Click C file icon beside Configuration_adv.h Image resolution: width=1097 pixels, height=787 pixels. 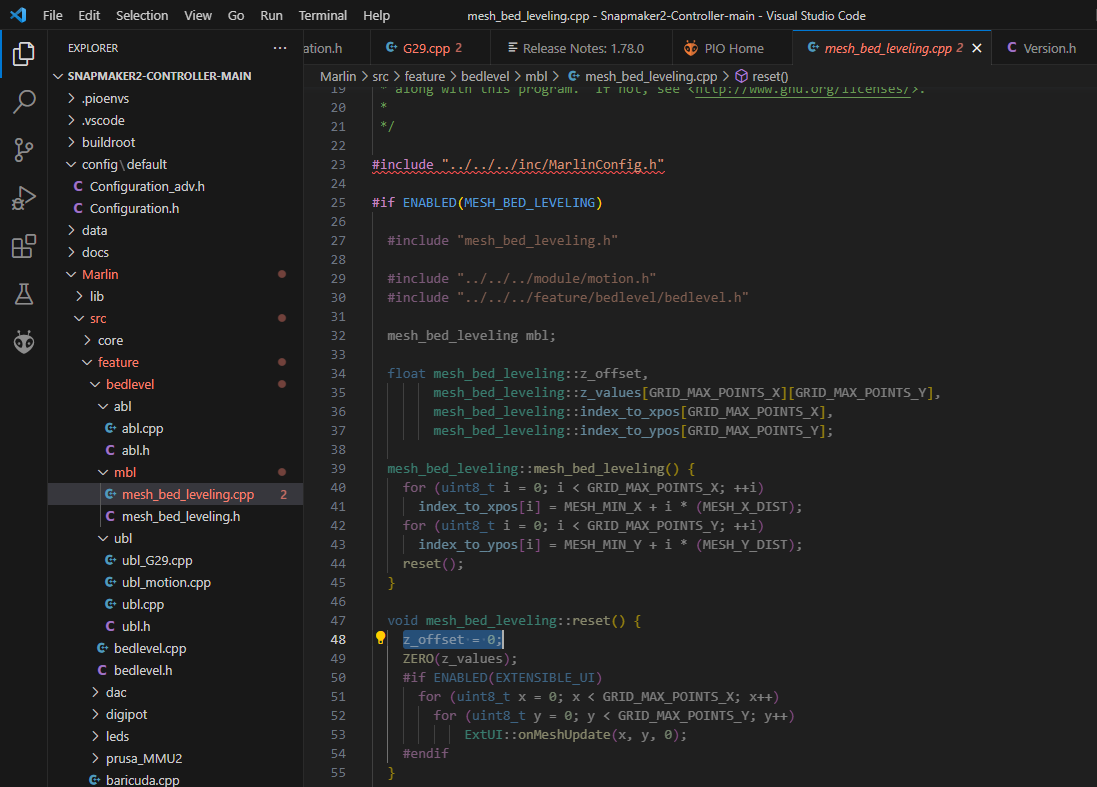78,187
